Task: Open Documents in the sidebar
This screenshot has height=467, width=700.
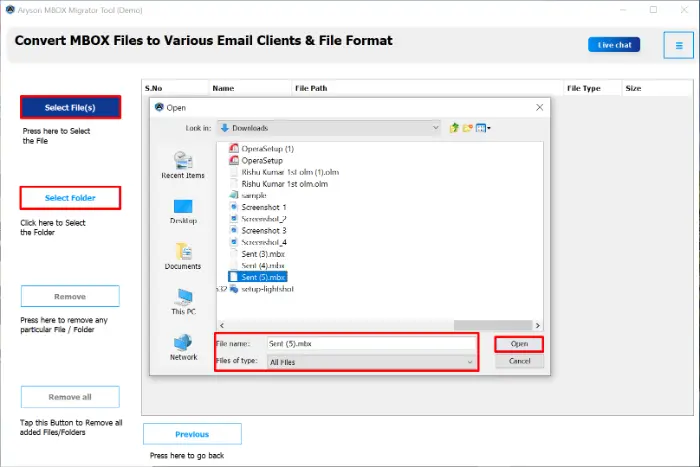Action: (x=183, y=256)
